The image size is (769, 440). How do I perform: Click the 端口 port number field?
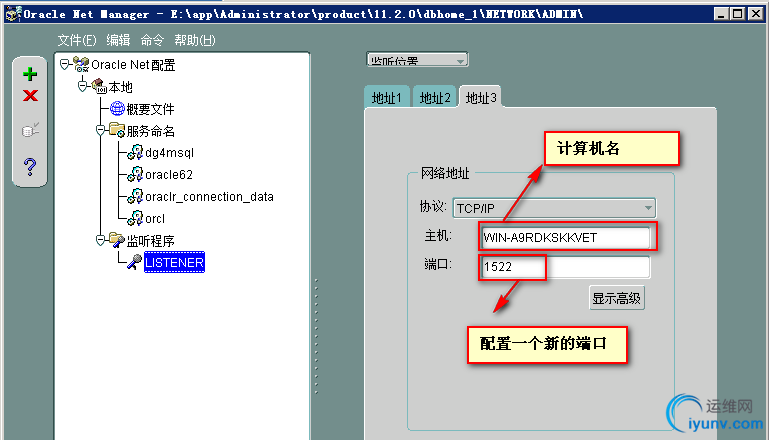[565, 266]
